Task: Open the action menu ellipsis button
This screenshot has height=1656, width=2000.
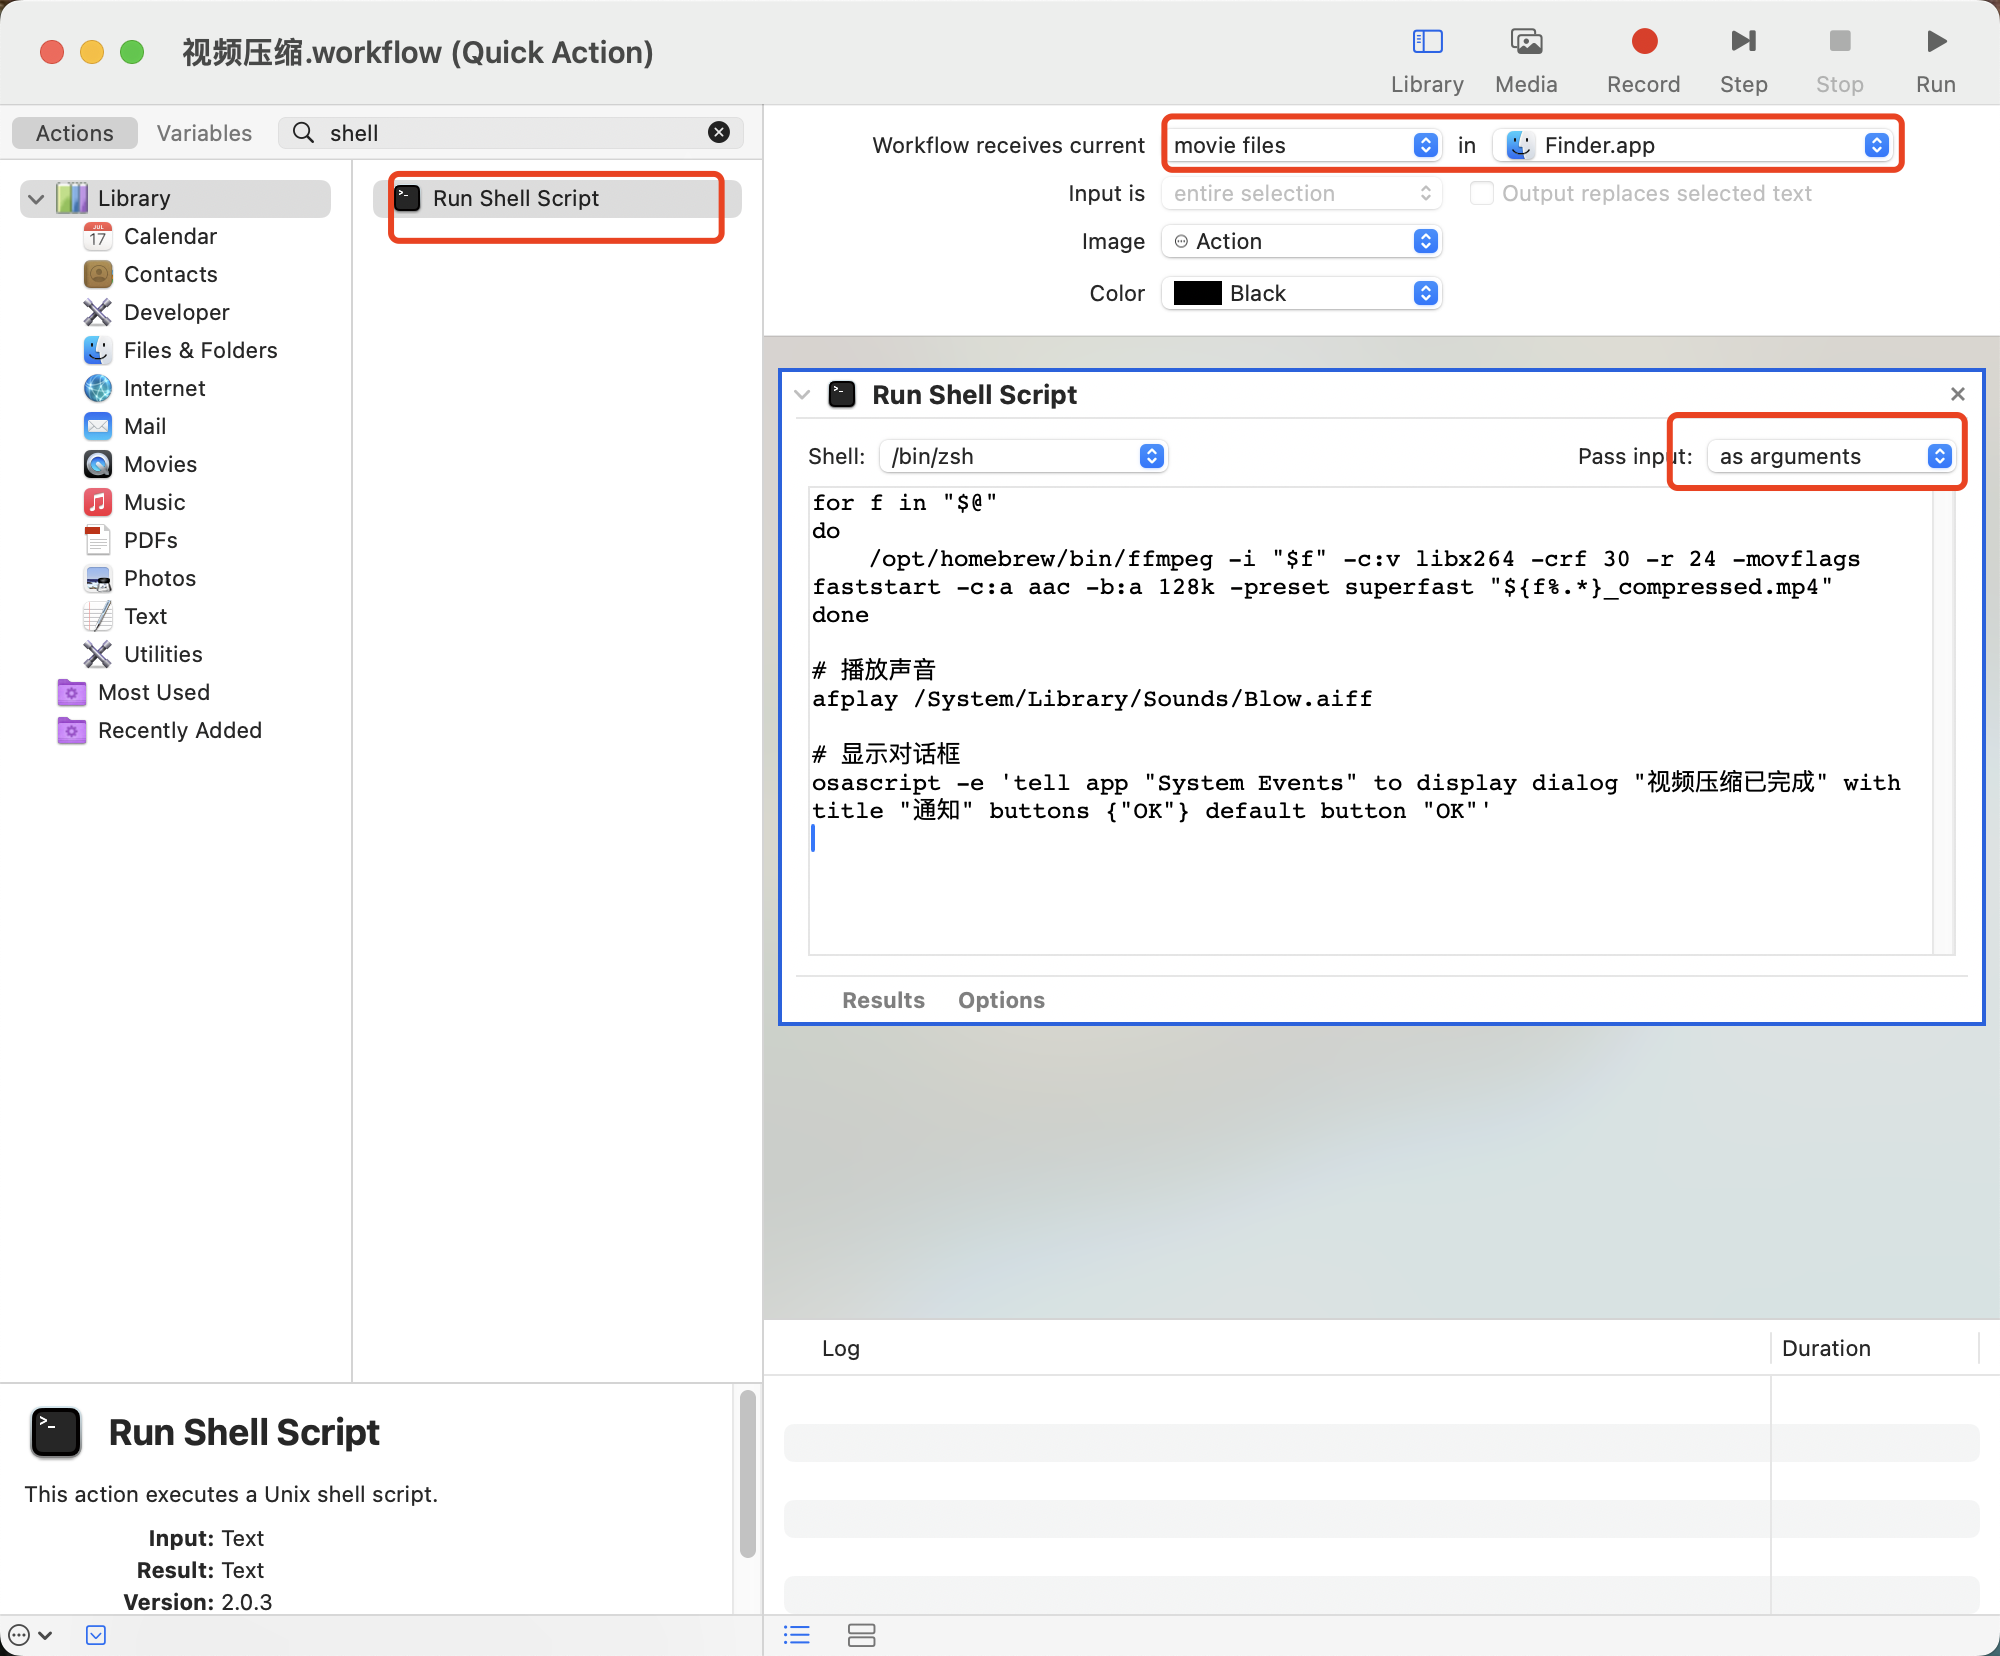Action: (30, 1635)
